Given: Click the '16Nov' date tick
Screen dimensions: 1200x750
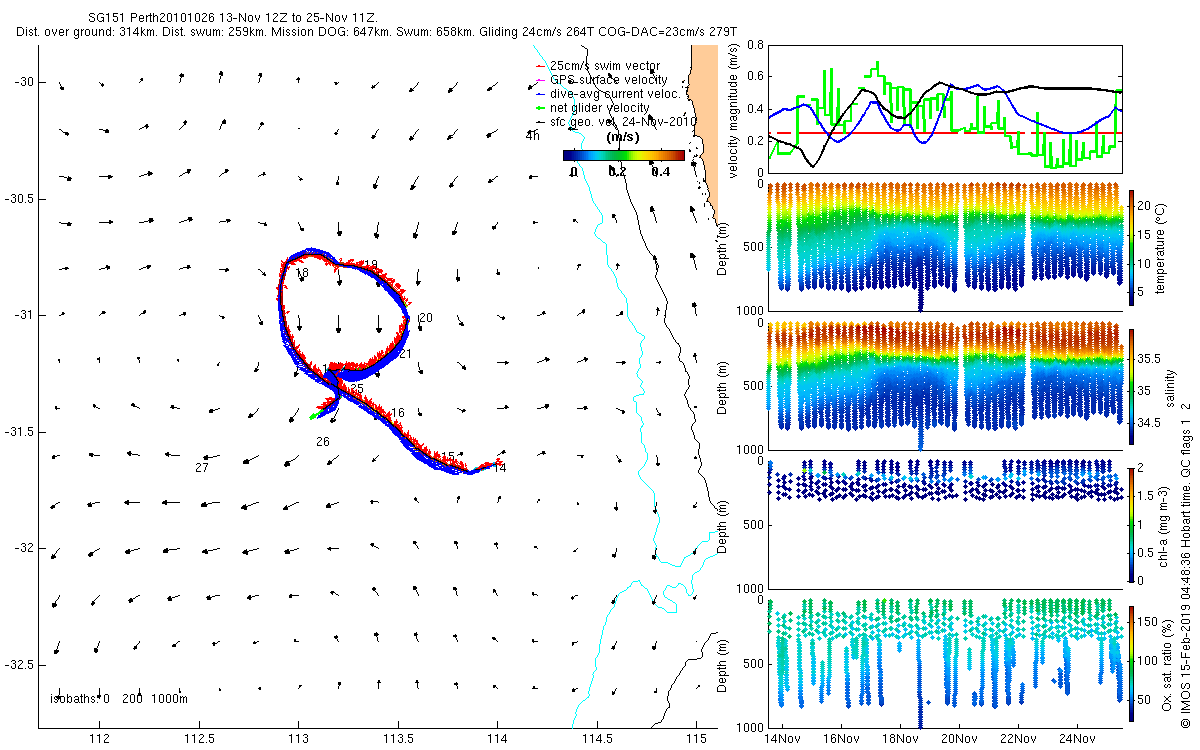Looking at the screenshot, I should [x=841, y=739].
